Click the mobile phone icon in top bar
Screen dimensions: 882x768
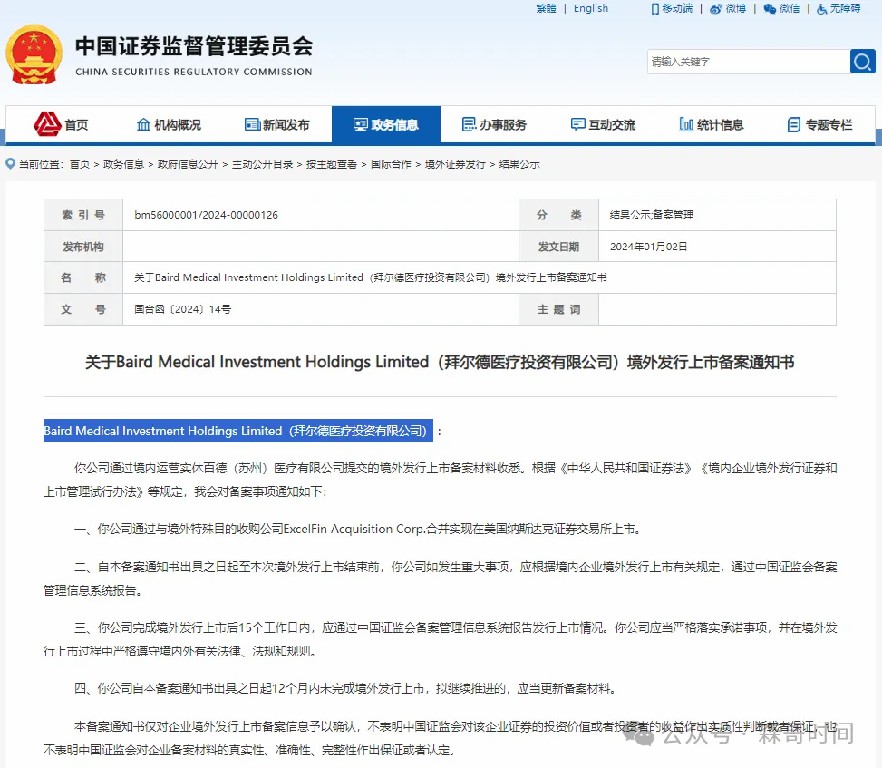click(x=655, y=9)
